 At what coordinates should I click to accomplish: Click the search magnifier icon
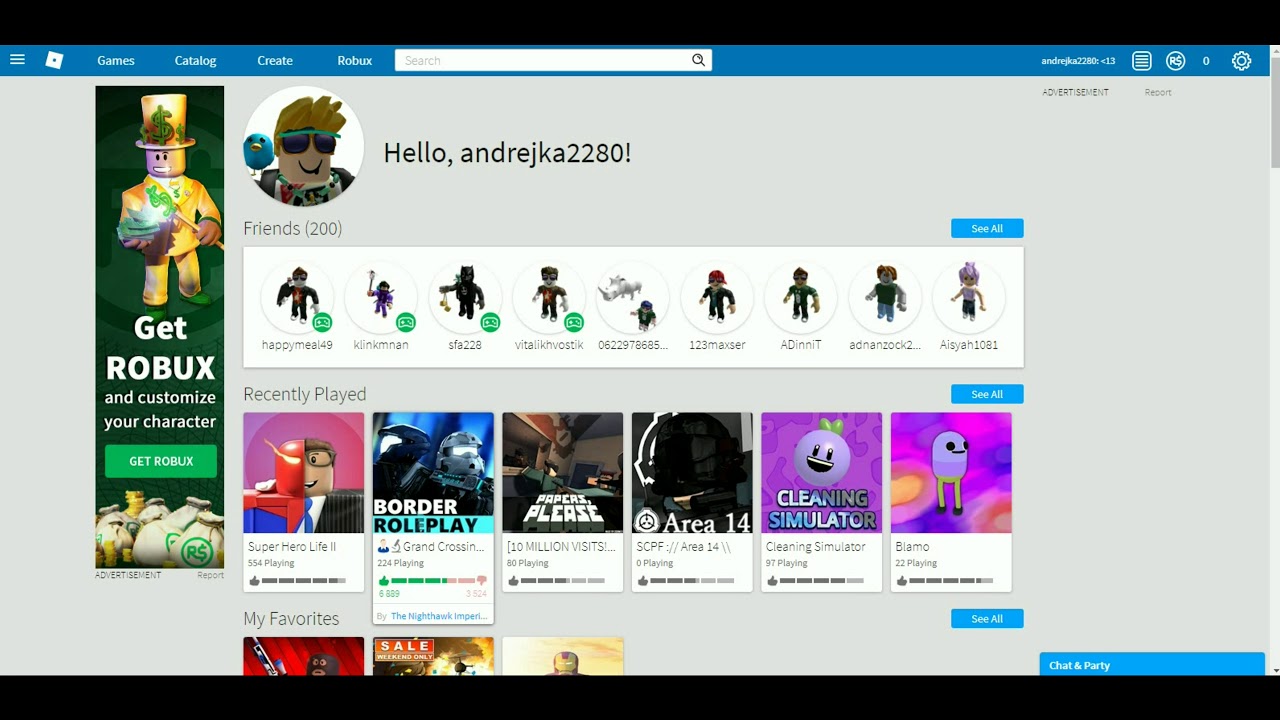pos(698,60)
